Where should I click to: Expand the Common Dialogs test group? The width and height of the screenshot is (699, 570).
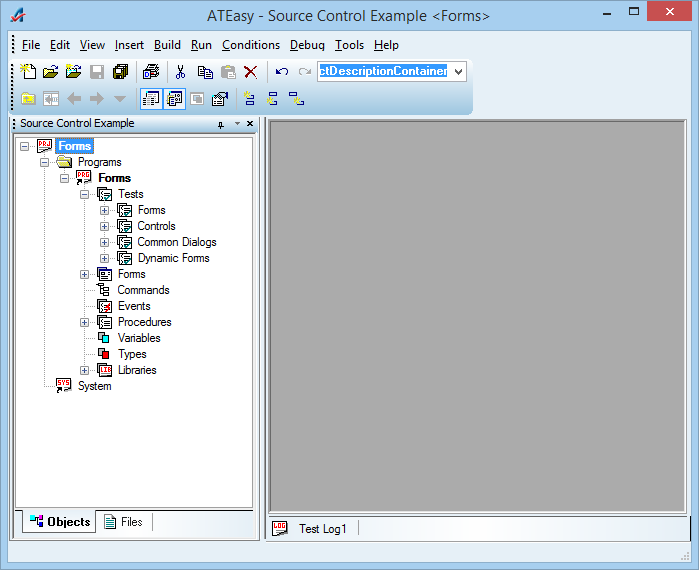104,242
